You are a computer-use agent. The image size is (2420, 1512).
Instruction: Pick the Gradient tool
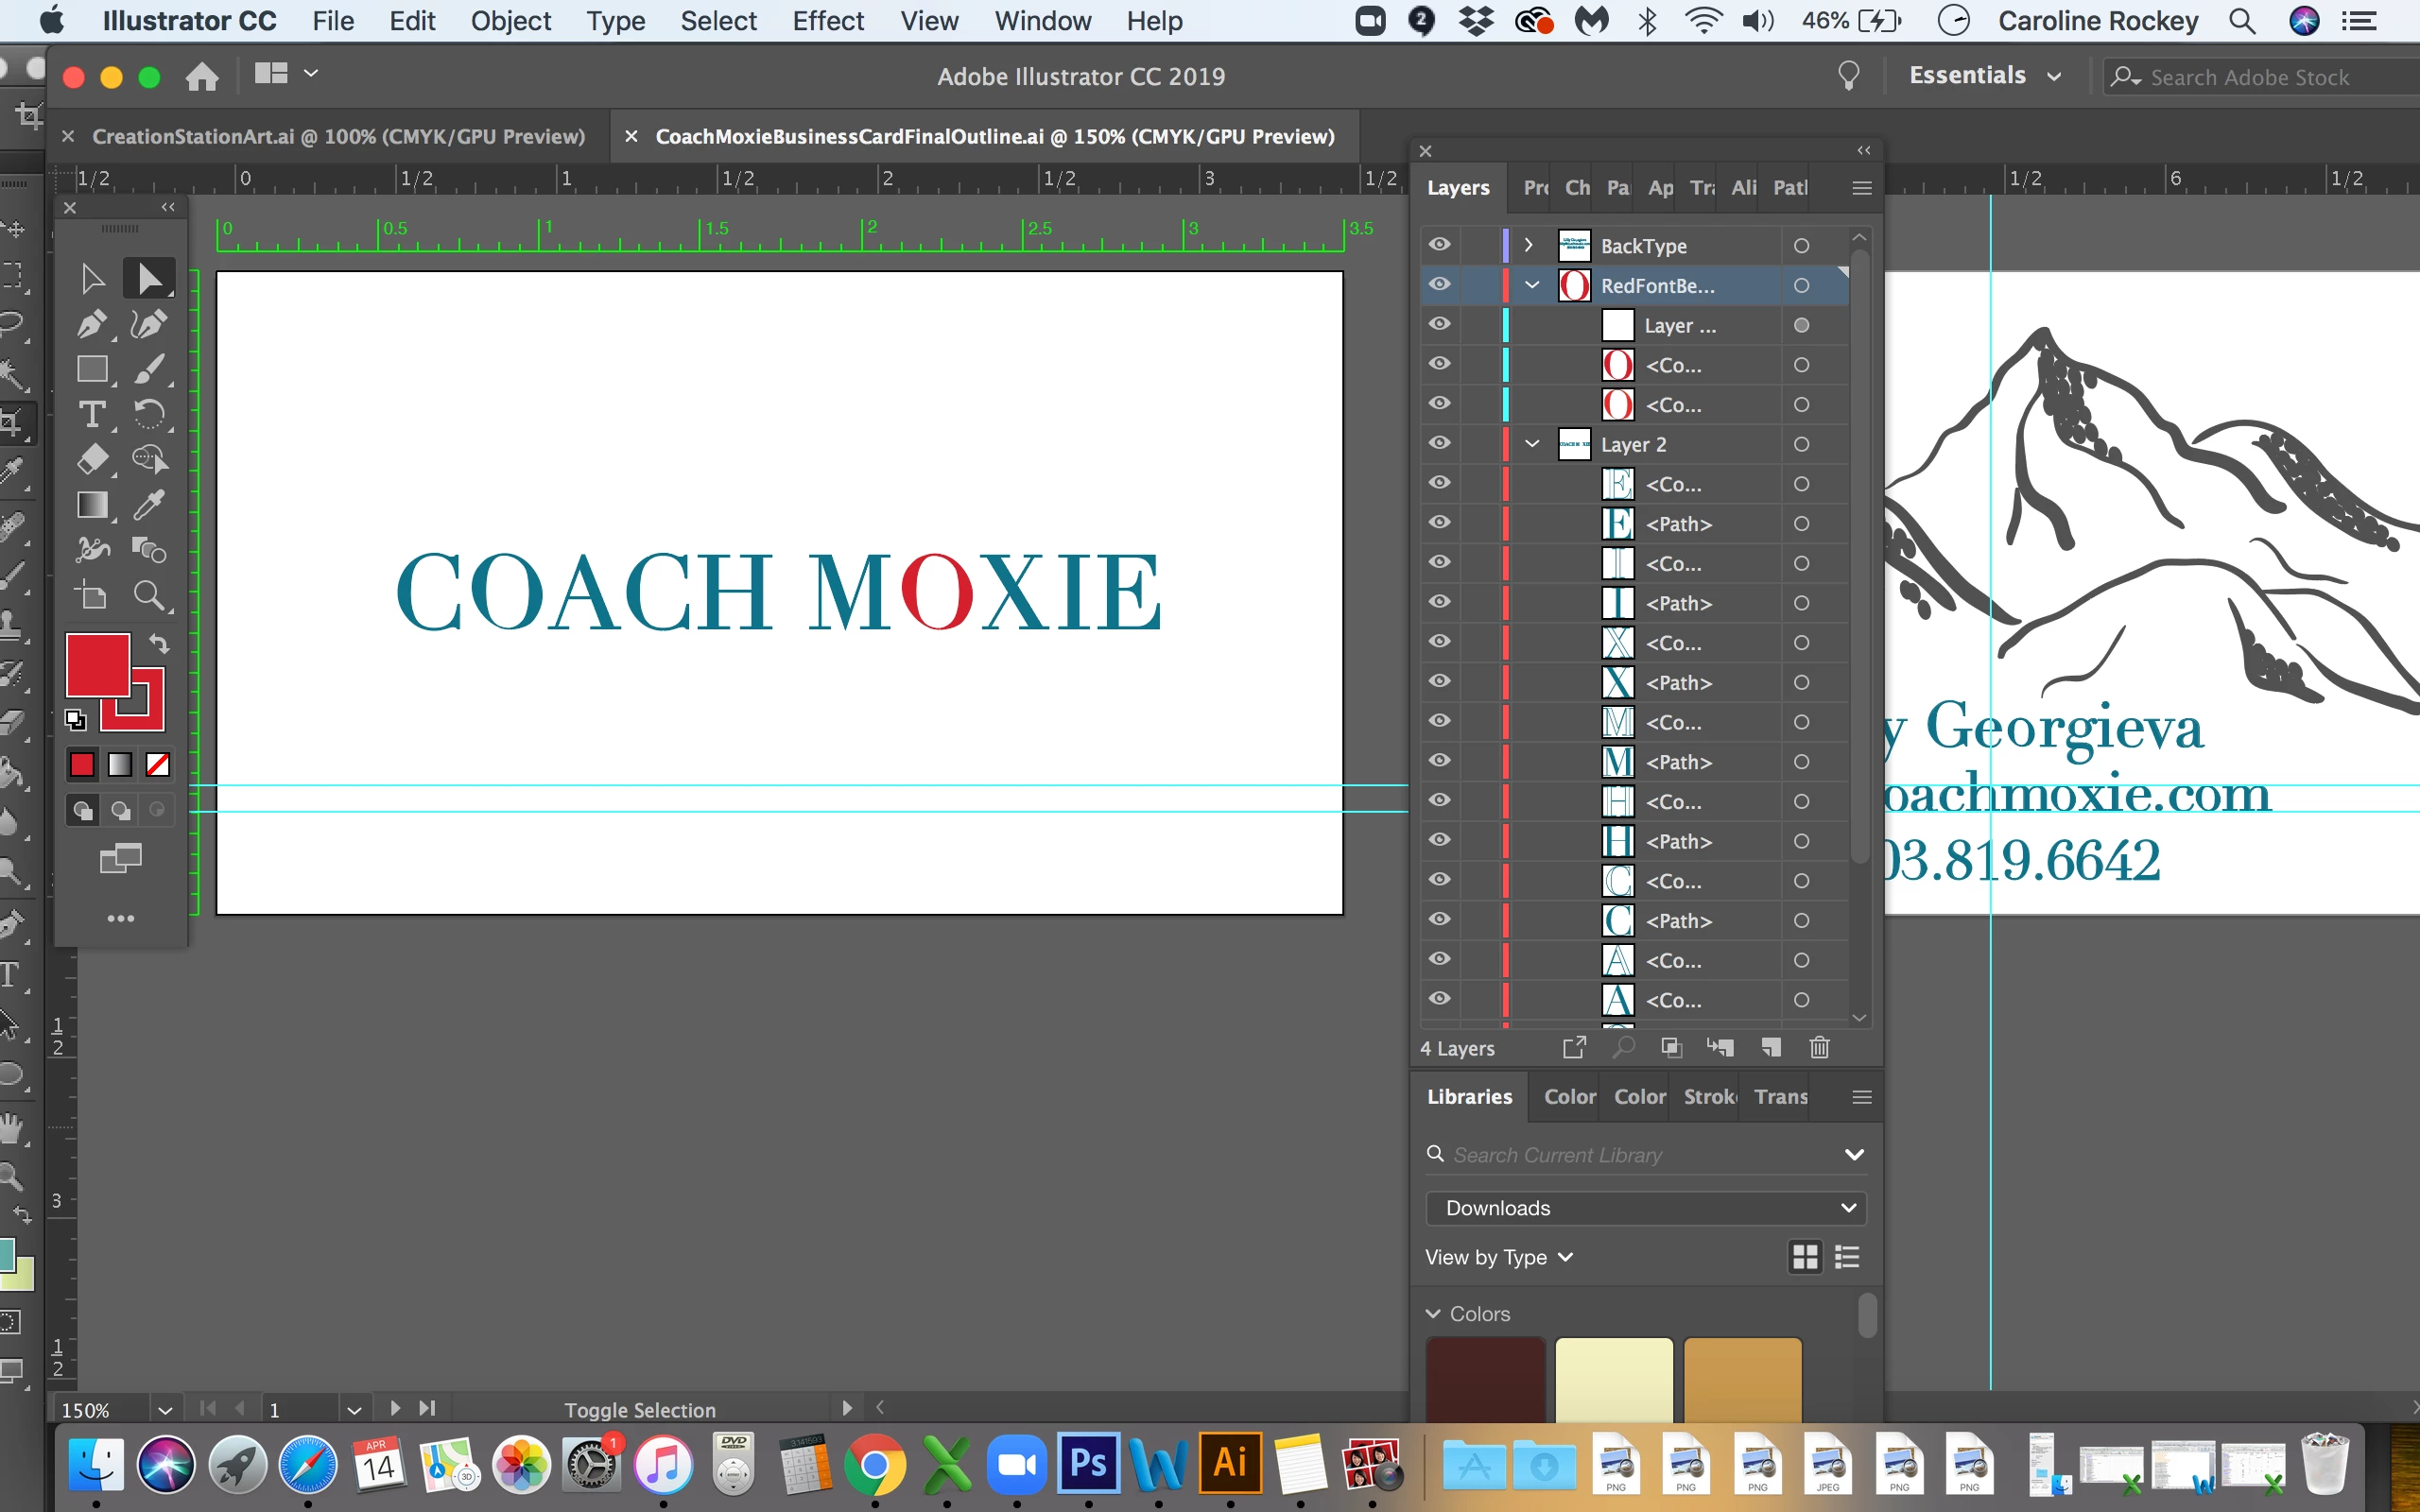[91, 505]
